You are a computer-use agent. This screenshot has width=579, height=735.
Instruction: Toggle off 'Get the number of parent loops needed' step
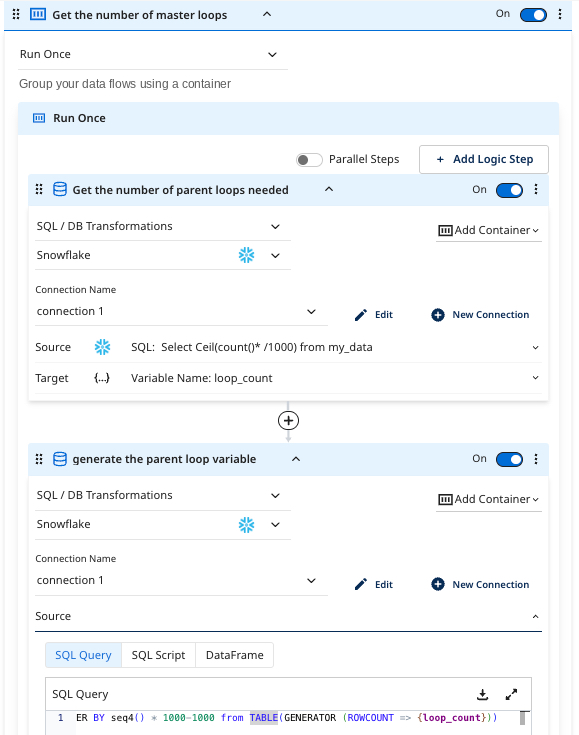pyautogui.click(x=510, y=190)
